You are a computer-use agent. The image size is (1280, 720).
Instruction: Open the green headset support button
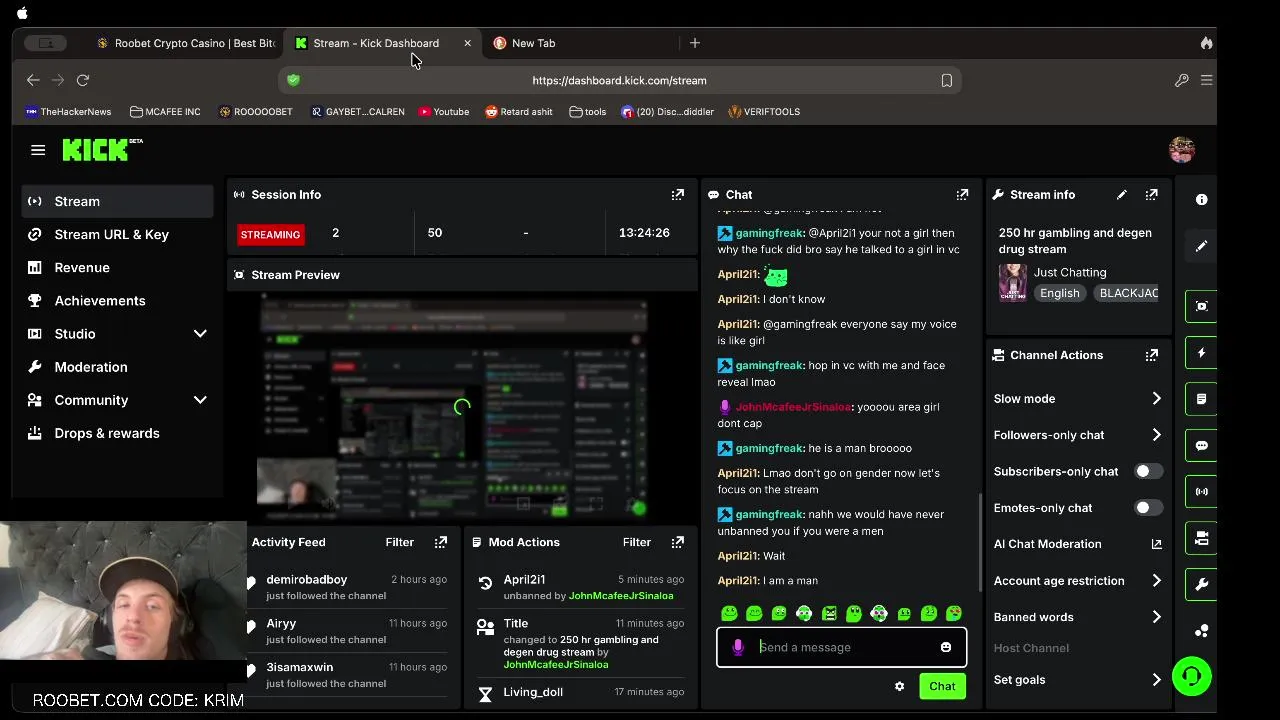click(1191, 676)
